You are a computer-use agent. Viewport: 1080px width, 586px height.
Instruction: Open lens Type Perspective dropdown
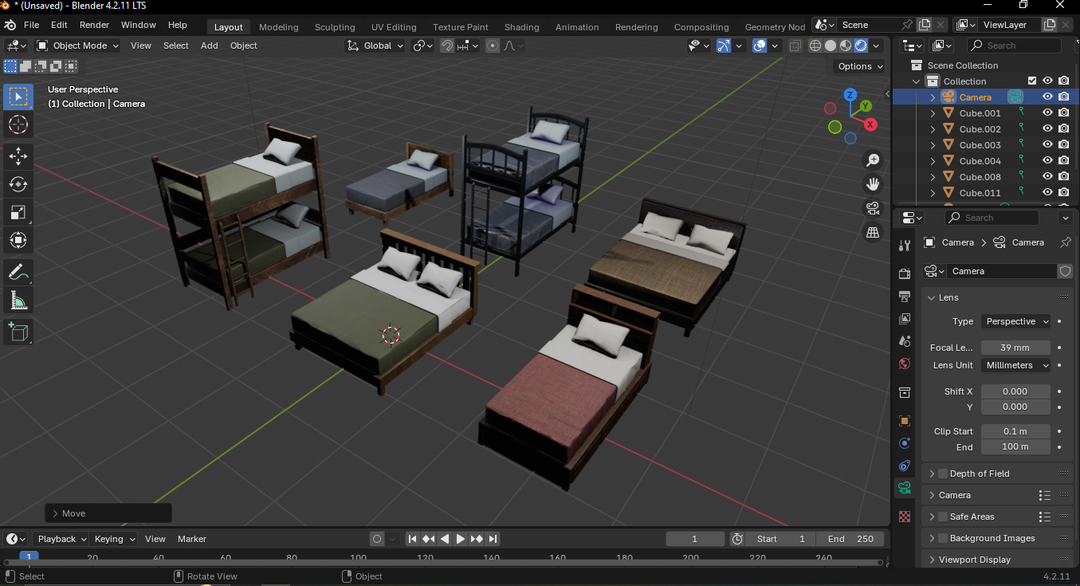[1016, 322]
